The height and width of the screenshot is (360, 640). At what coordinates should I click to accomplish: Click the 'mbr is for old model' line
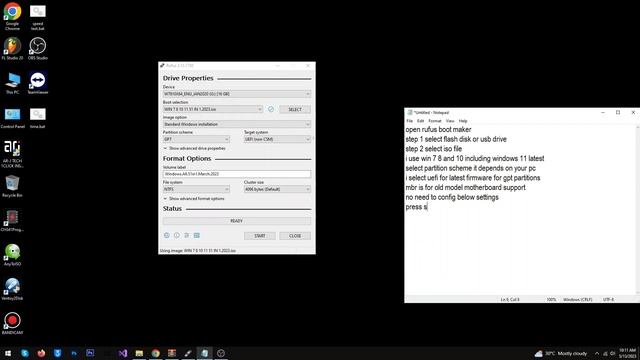(x=465, y=188)
